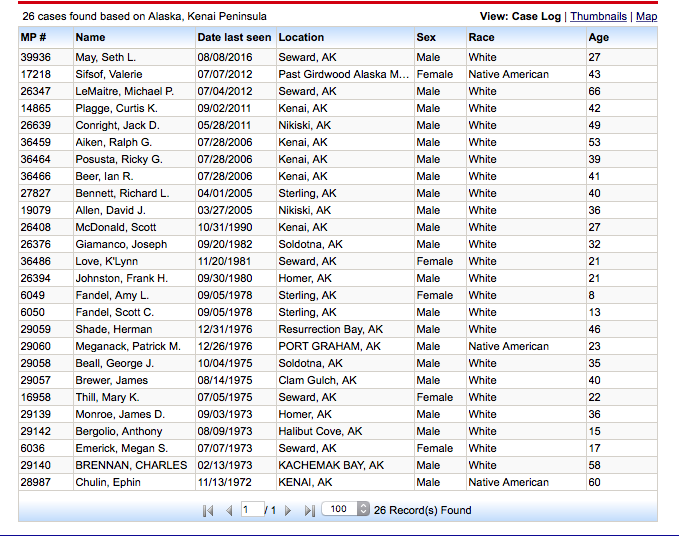The height and width of the screenshot is (541, 679).
Task: Click the next page arrow
Action: pyautogui.click(x=288, y=510)
